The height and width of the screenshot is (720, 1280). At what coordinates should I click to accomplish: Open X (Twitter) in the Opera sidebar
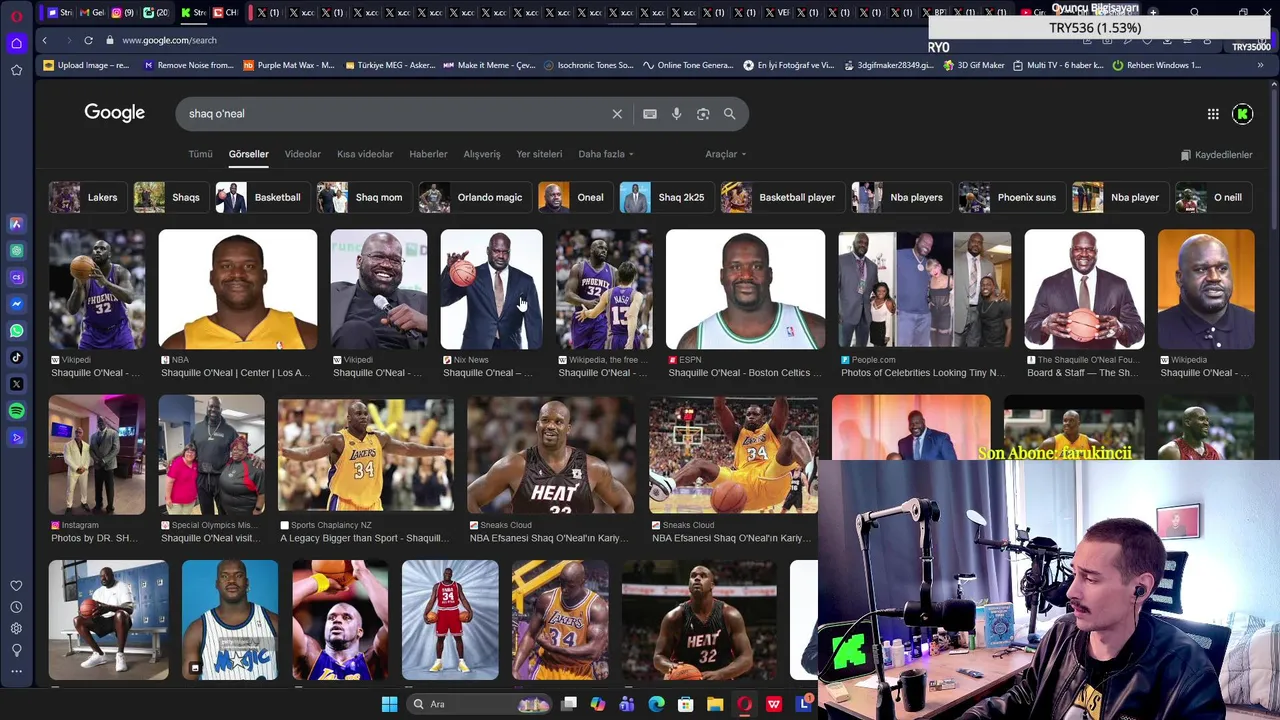(x=16, y=384)
